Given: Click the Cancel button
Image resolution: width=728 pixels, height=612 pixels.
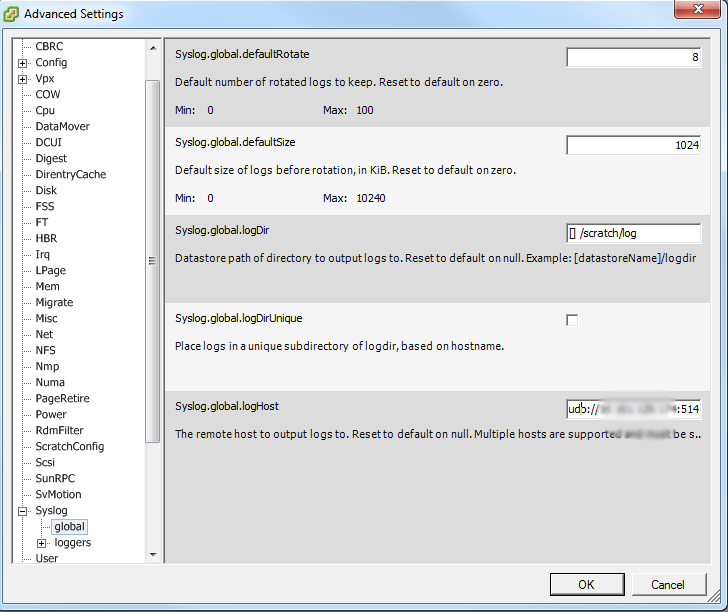Looking at the screenshot, I should (x=668, y=584).
